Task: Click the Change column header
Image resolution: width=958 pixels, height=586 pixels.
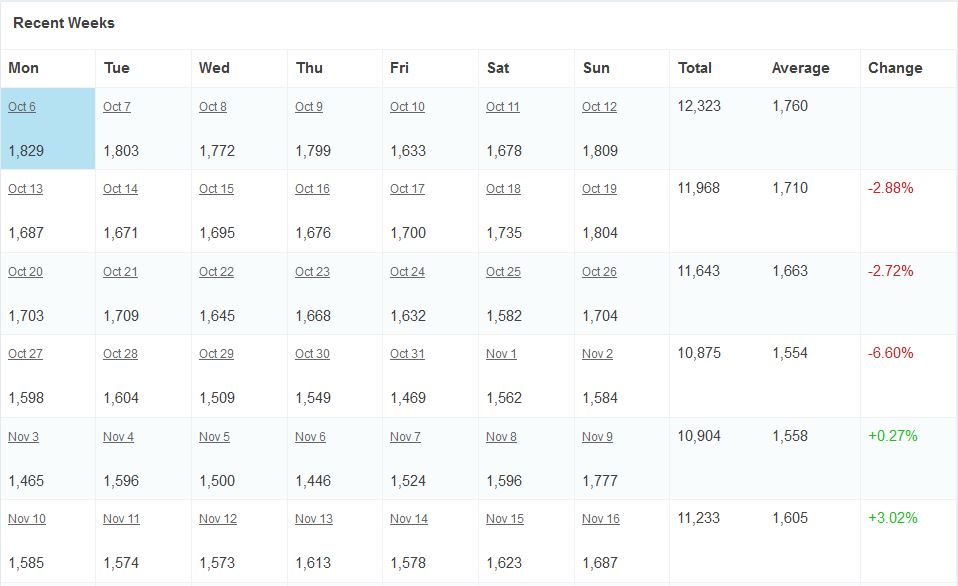Action: pos(895,68)
